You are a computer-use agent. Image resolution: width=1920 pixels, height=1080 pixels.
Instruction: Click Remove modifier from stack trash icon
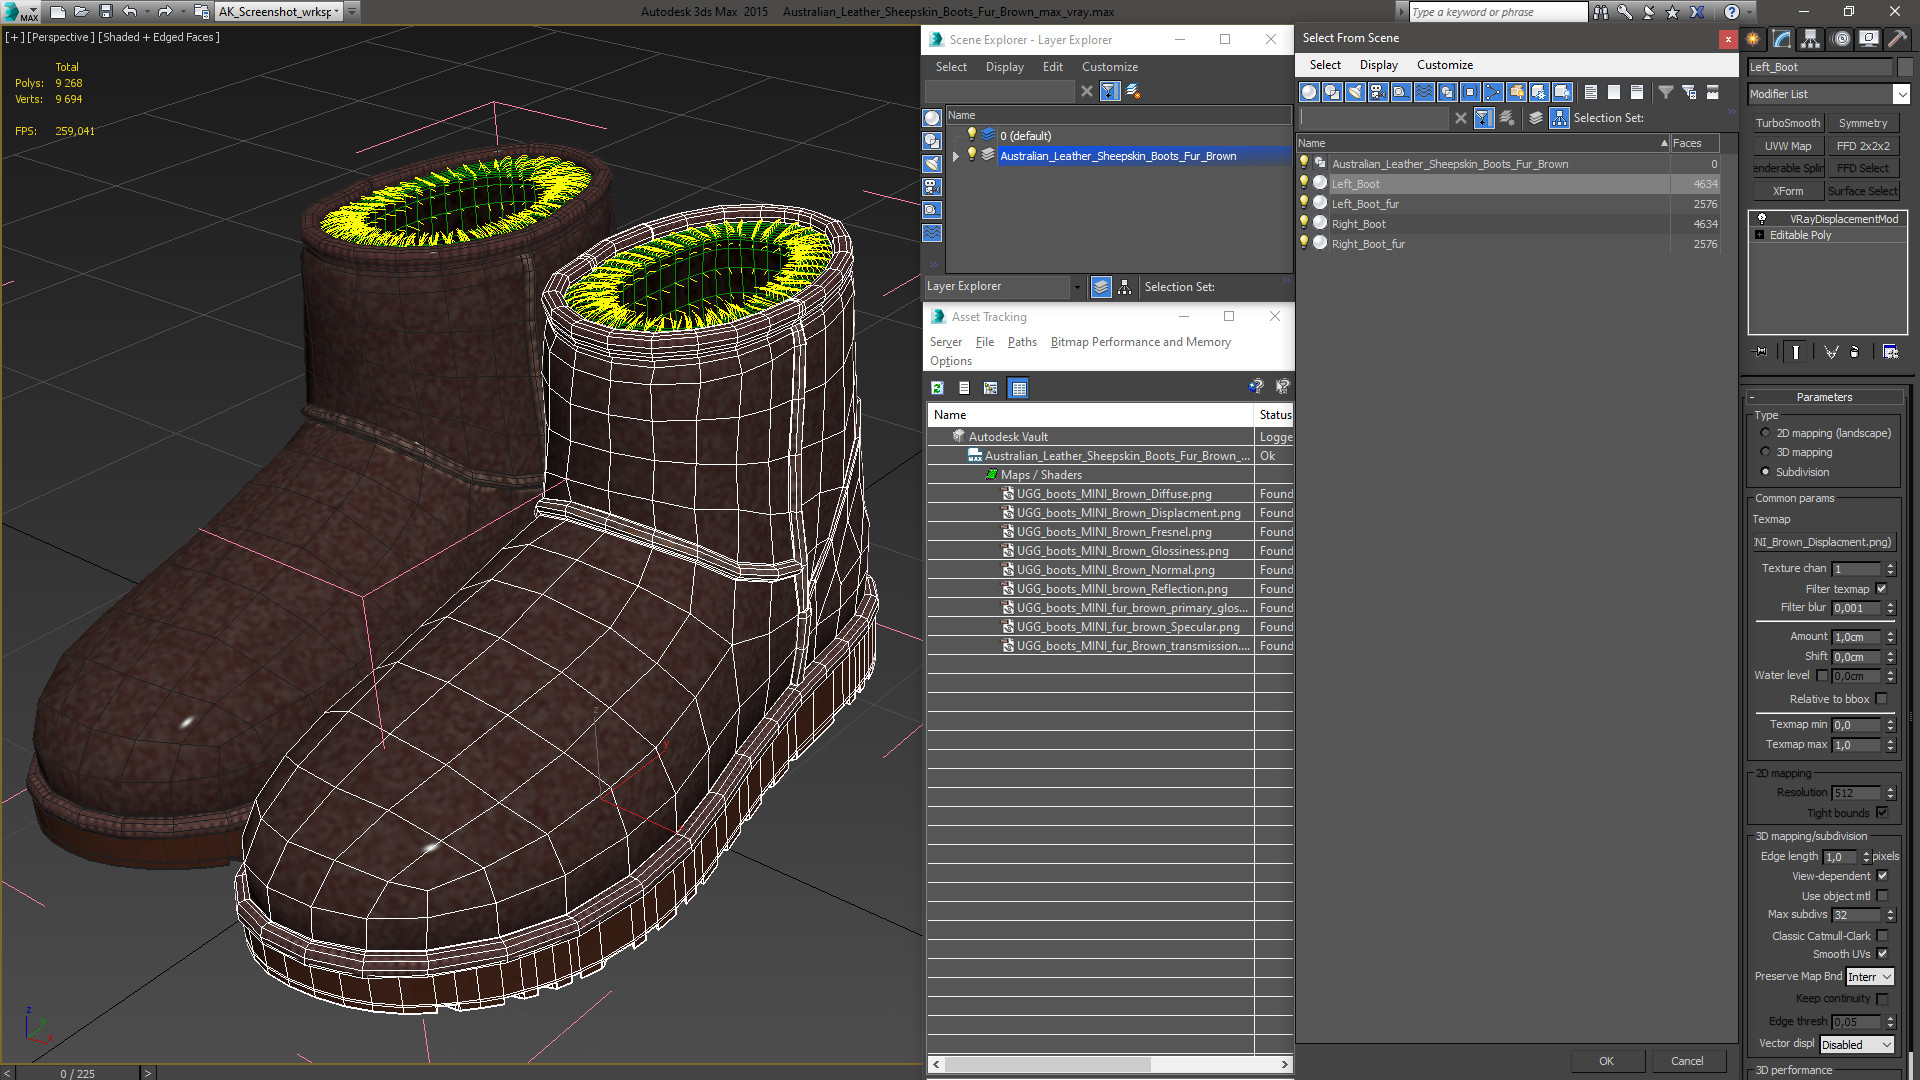pyautogui.click(x=1855, y=352)
